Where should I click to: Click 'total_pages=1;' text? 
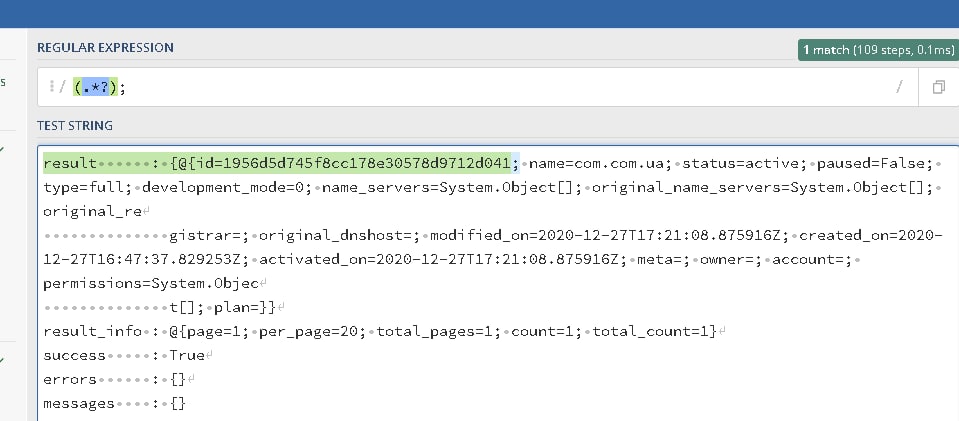[x=439, y=332]
